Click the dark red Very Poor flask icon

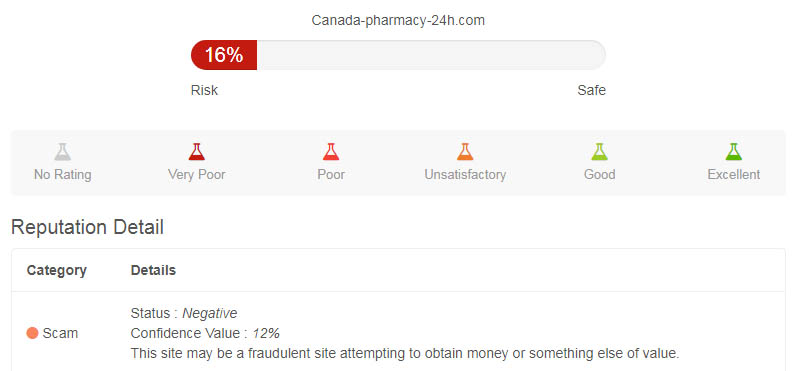point(197,152)
